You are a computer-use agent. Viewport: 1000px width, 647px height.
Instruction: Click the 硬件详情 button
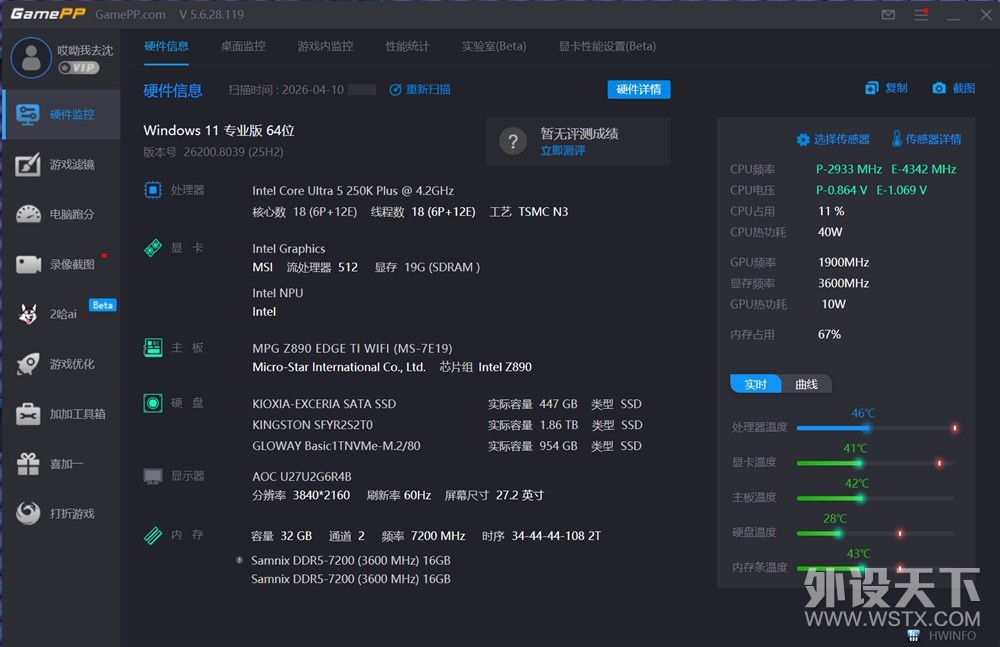[x=638, y=89]
